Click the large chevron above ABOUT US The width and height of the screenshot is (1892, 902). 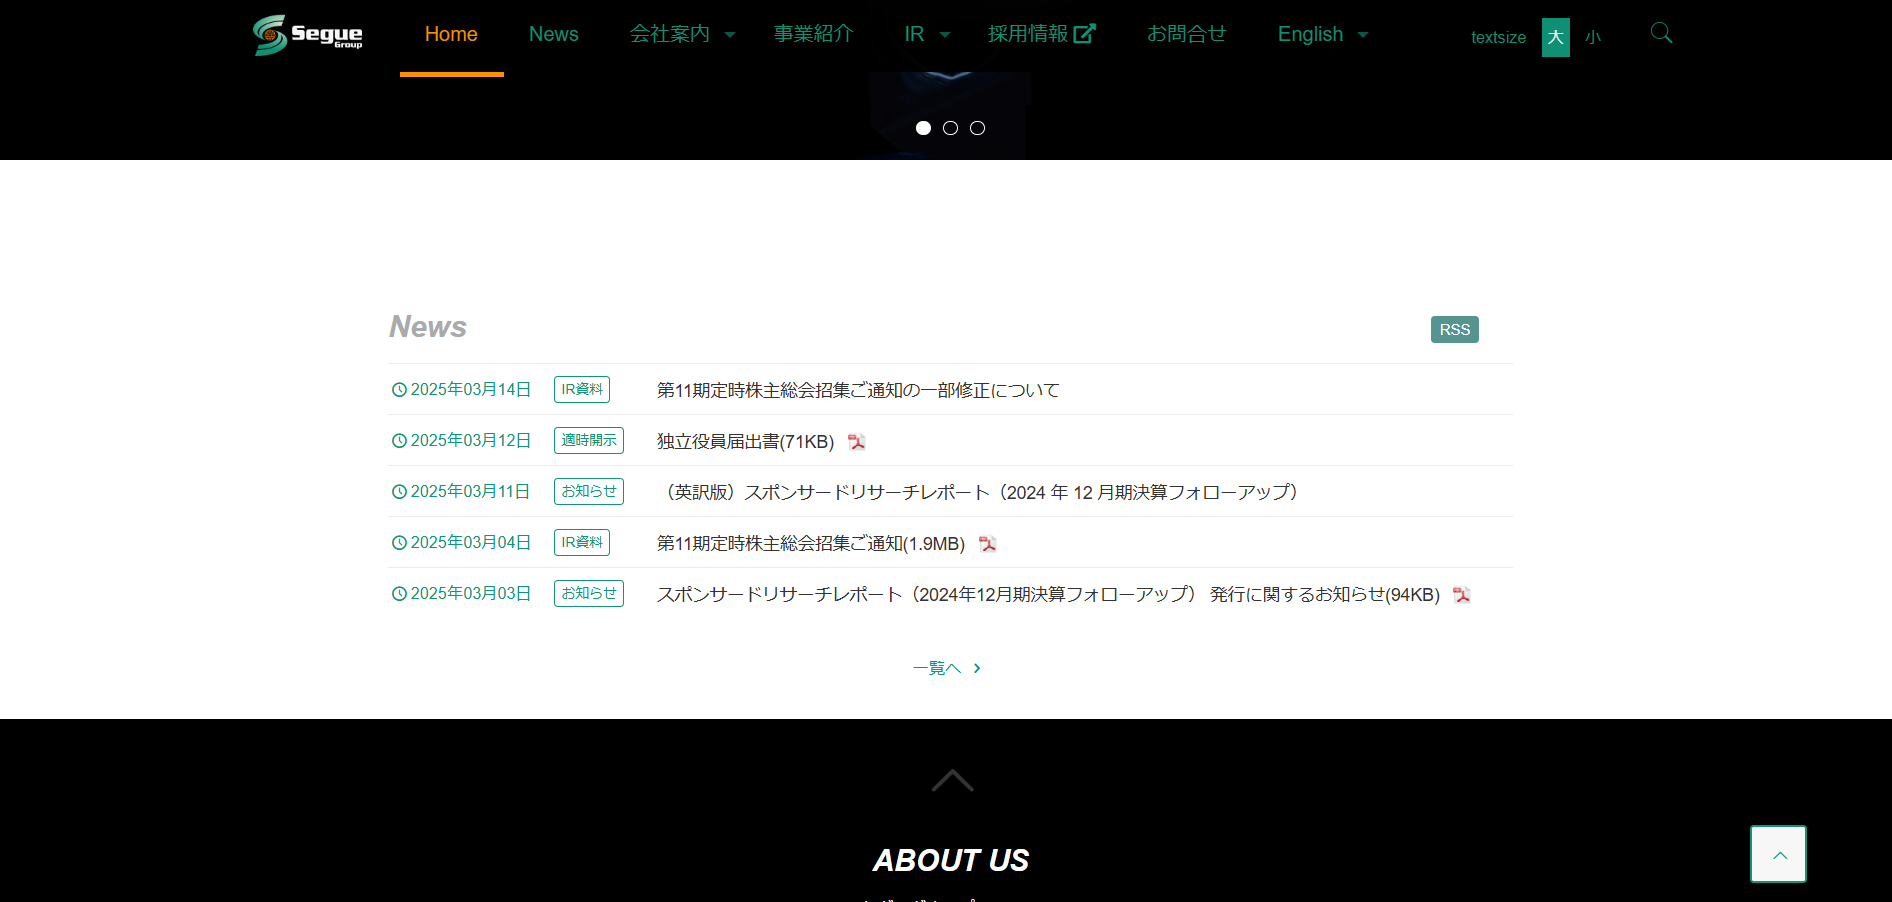(952, 781)
